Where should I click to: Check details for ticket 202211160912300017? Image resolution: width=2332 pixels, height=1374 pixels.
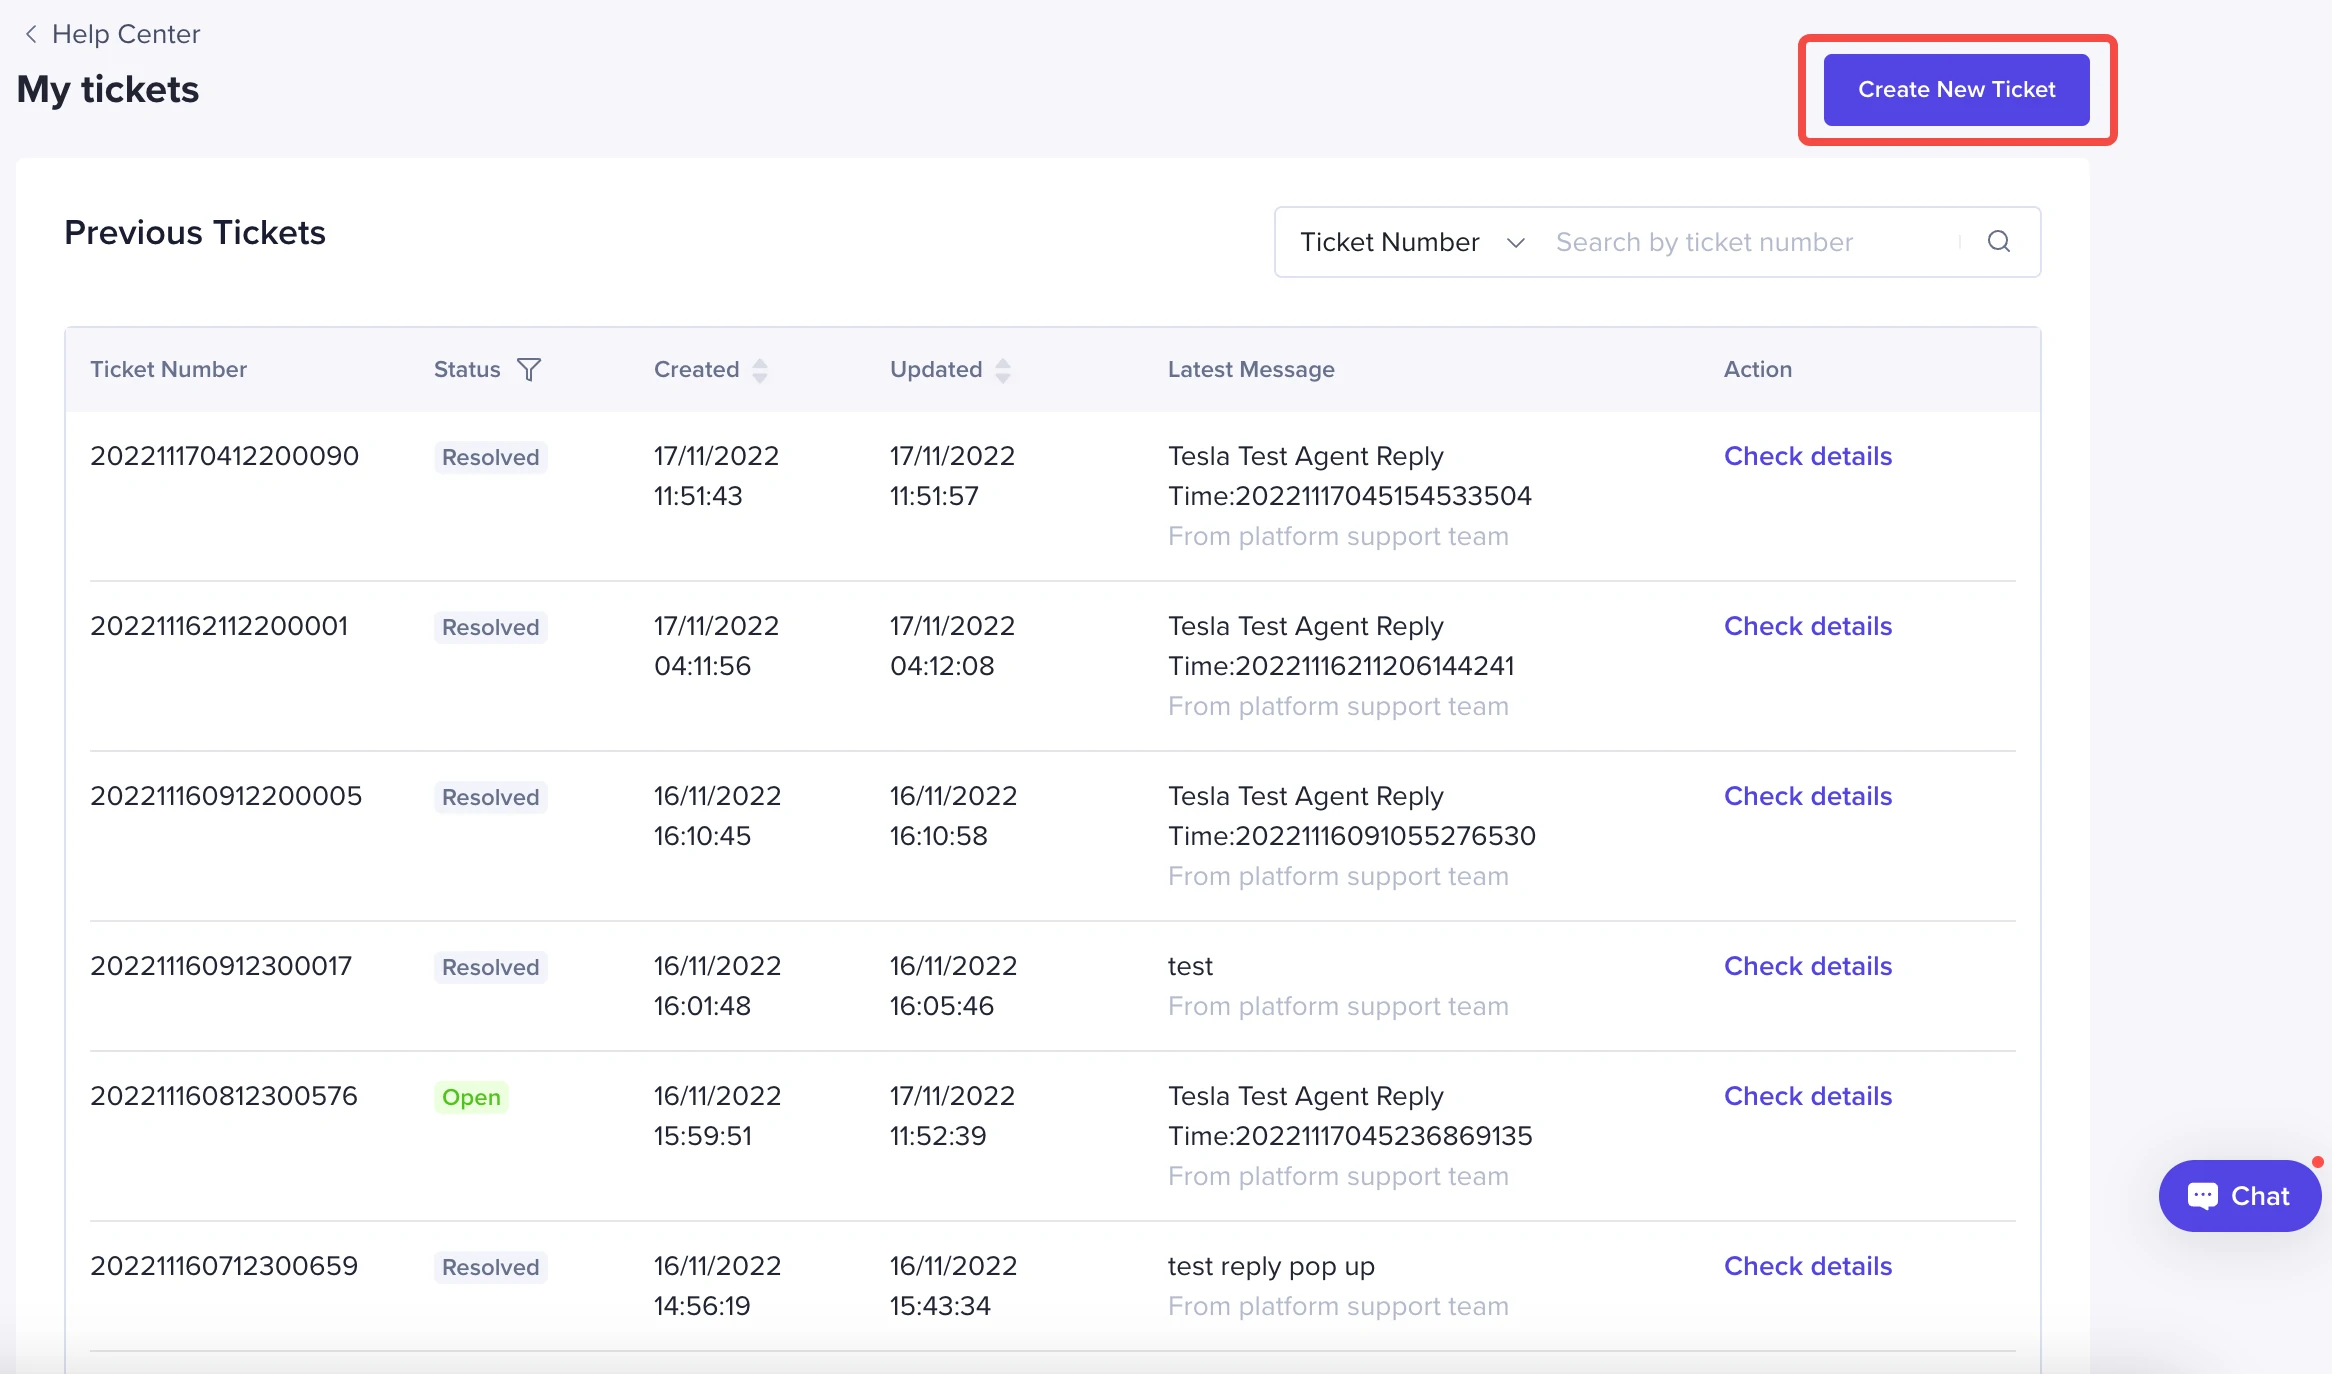pos(1807,966)
